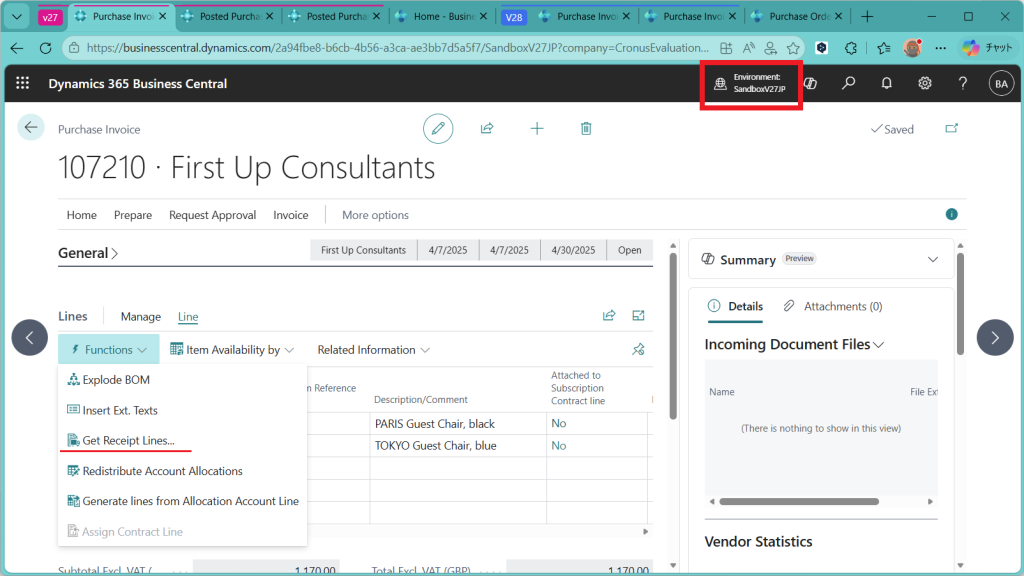The height and width of the screenshot is (576, 1024).
Task: Click the trash delete icon
Action: tap(586, 129)
